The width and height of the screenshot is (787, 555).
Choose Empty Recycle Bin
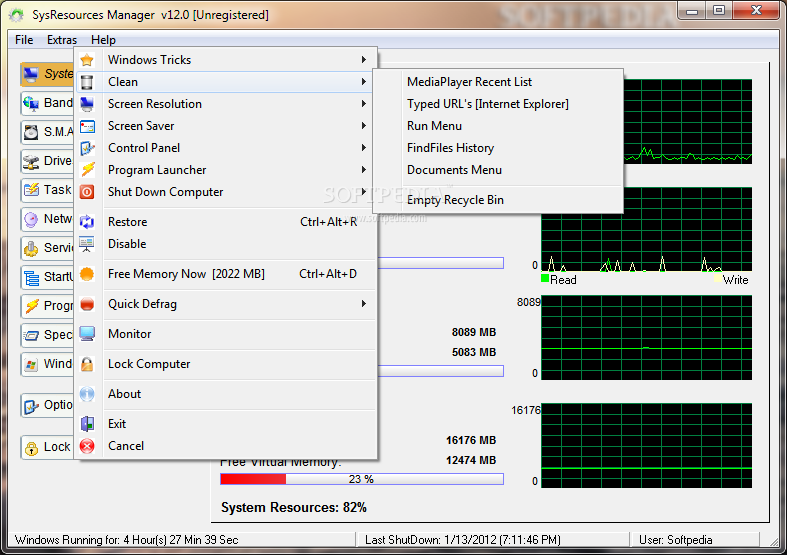pos(498,200)
